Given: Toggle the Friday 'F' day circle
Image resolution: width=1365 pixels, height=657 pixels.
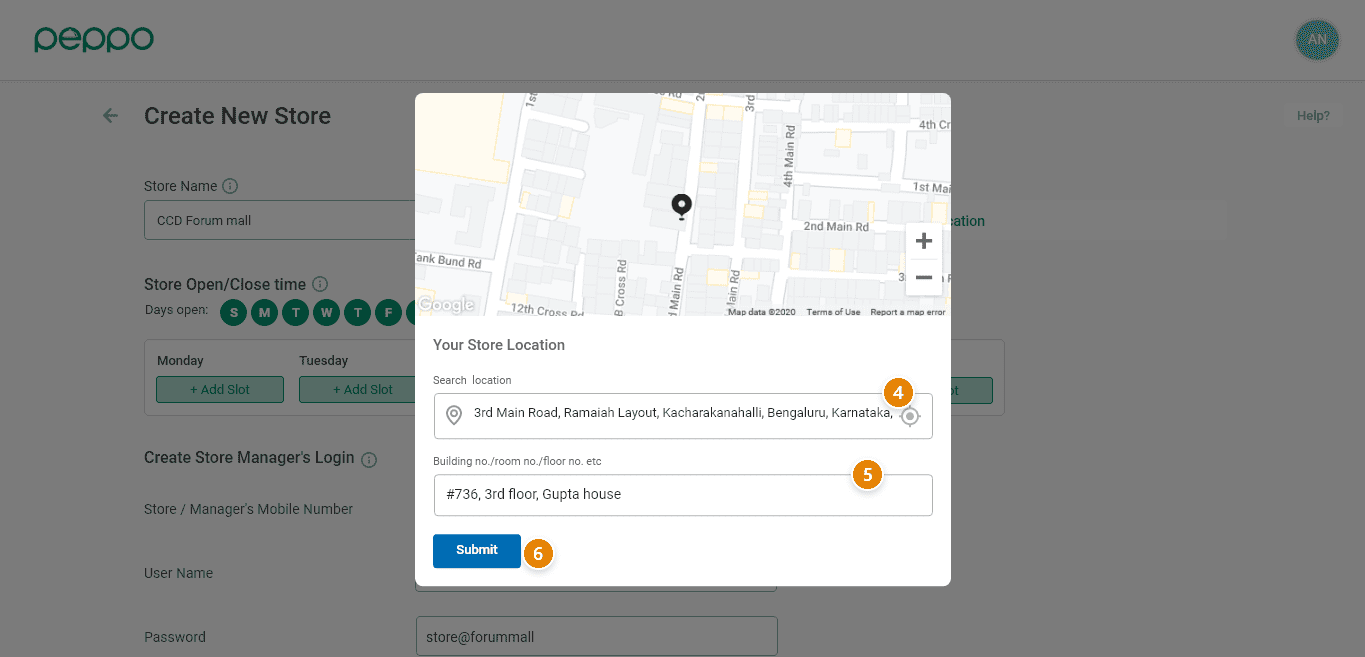Looking at the screenshot, I should 388,313.
